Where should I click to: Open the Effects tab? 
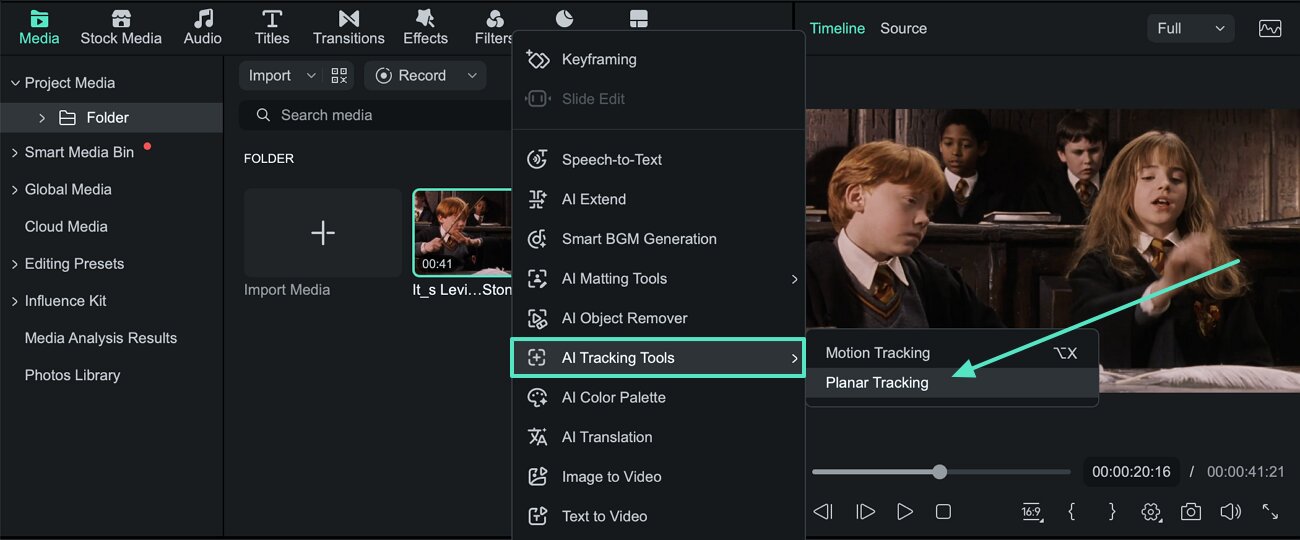425,28
